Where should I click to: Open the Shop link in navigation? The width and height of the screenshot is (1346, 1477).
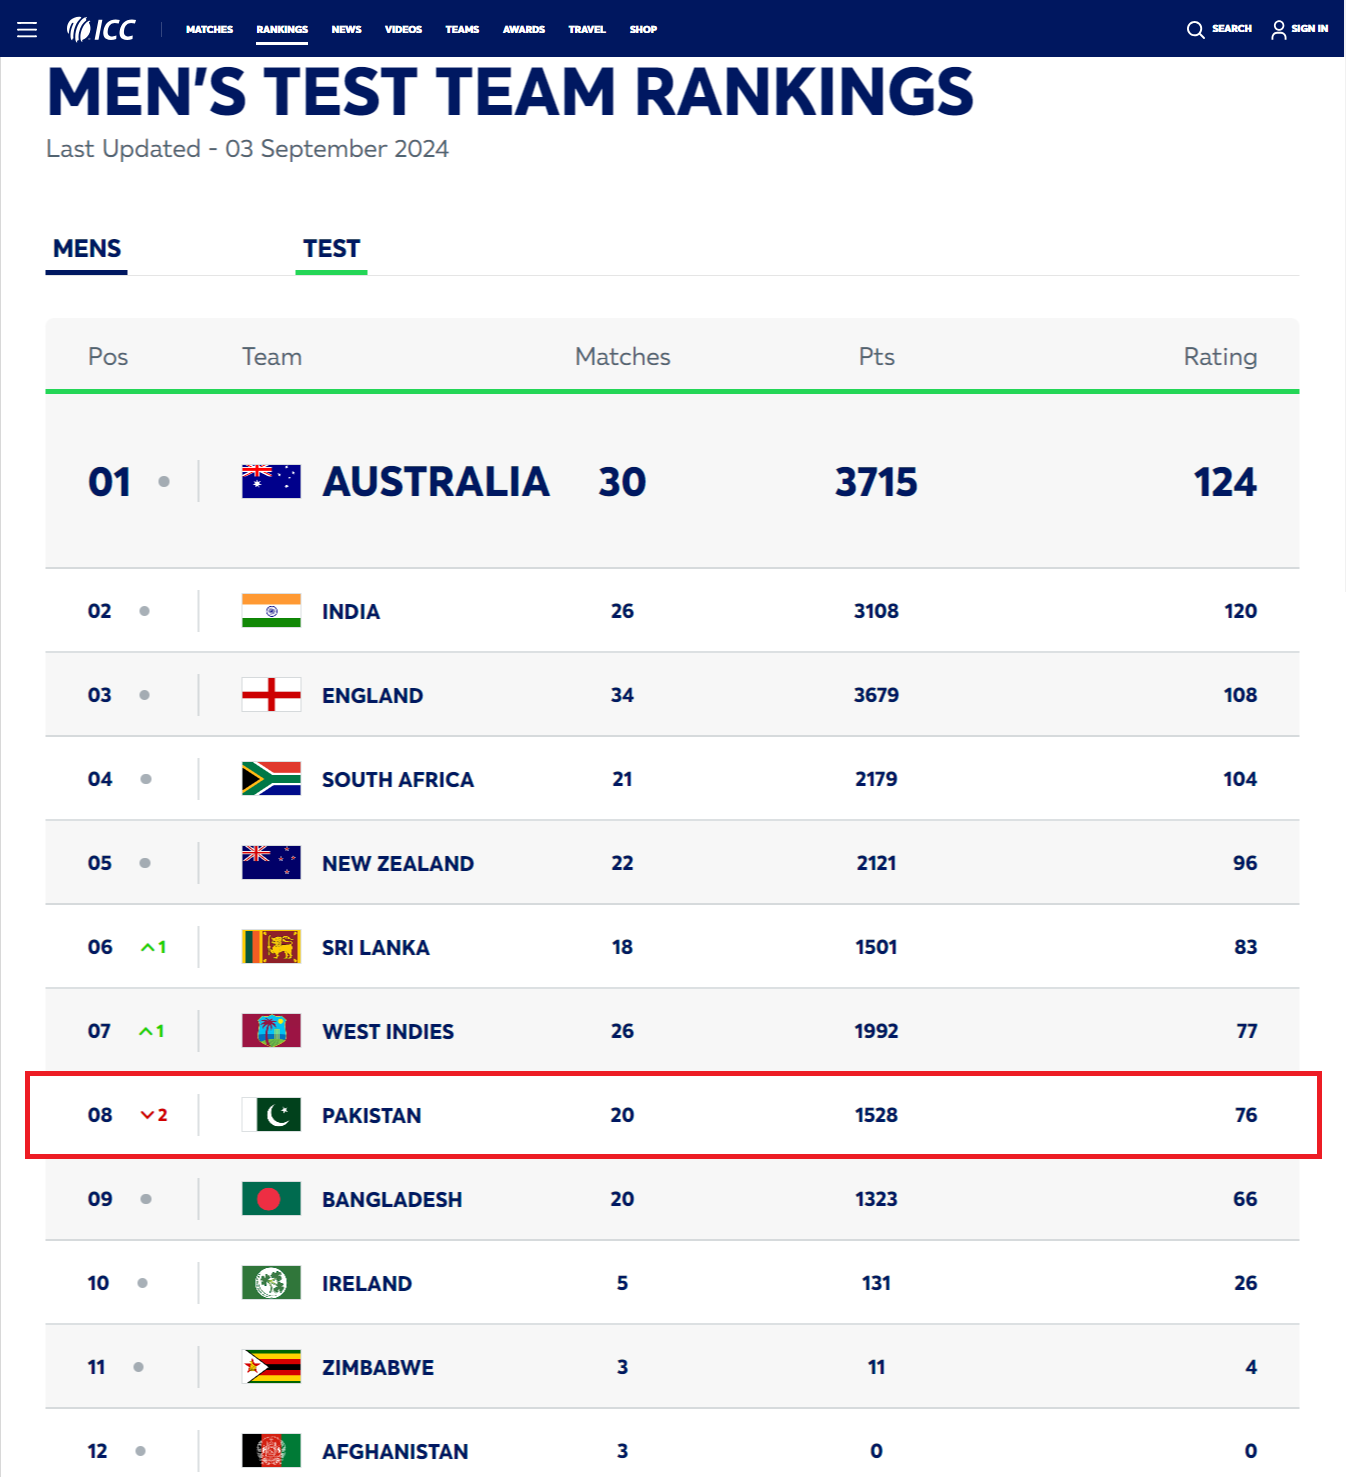click(643, 29)
